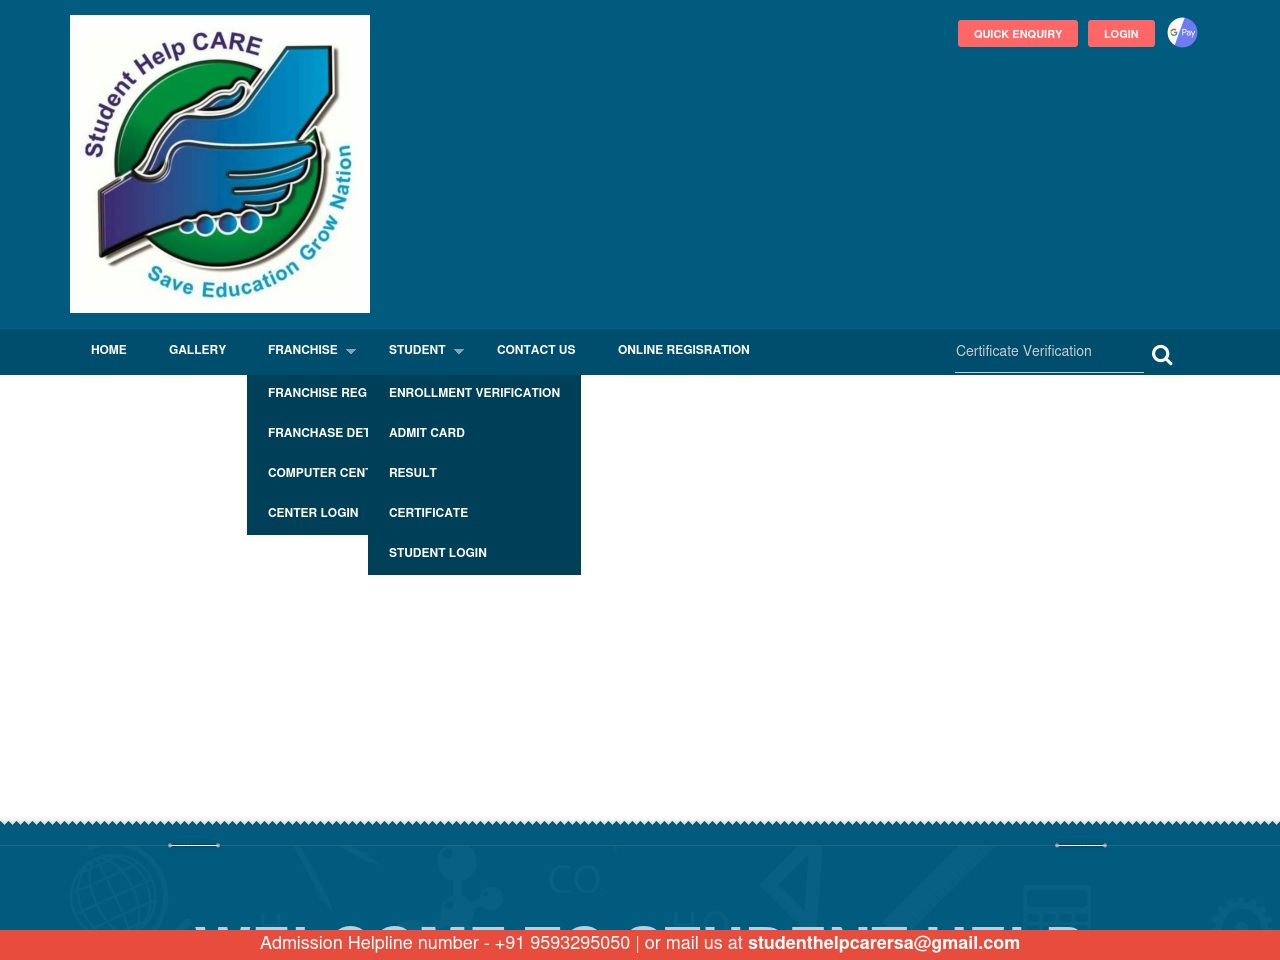The width and height of the screenshot is (1280, 960).
Task: Expand the STUDENT dropdown arrow
Action: coord(459,351)
